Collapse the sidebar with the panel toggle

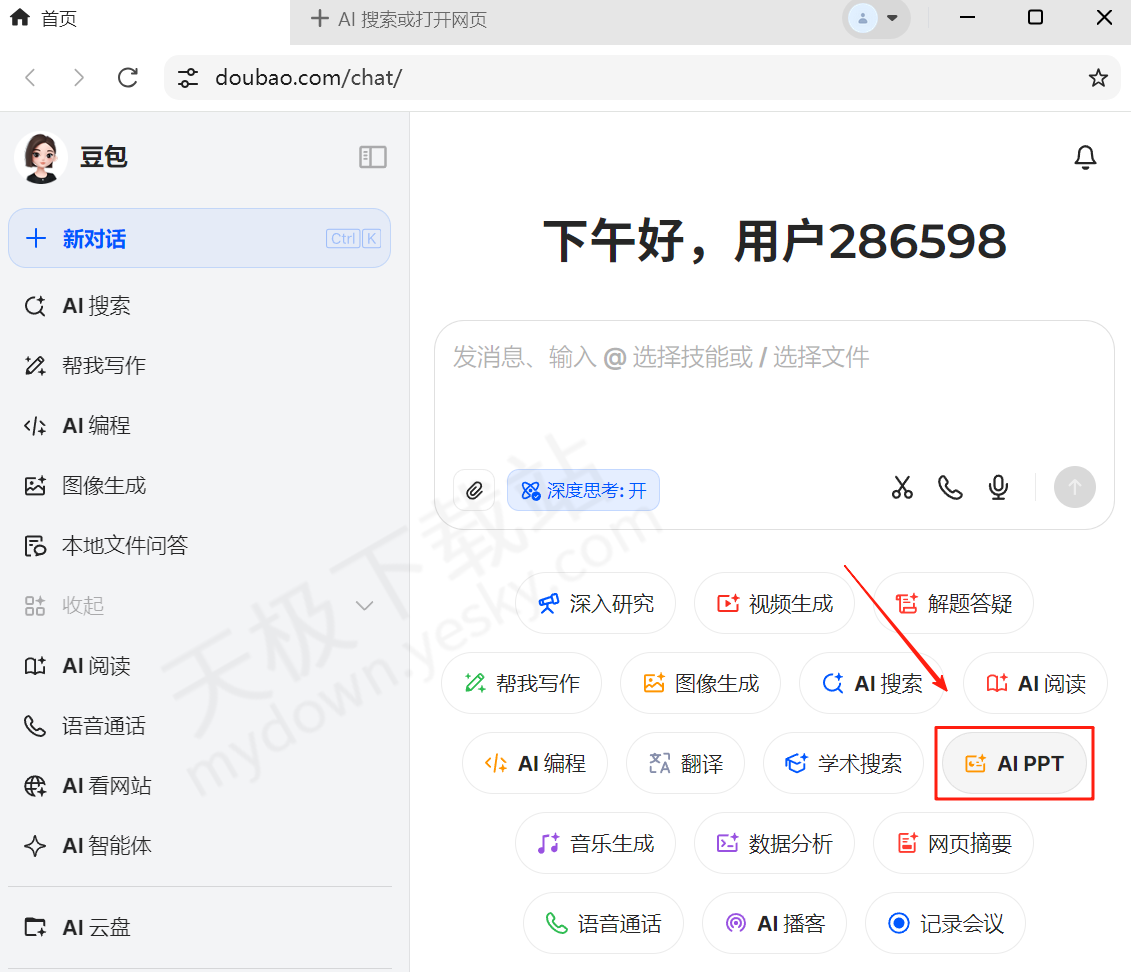pyautogui.click(x=372, y=157)
